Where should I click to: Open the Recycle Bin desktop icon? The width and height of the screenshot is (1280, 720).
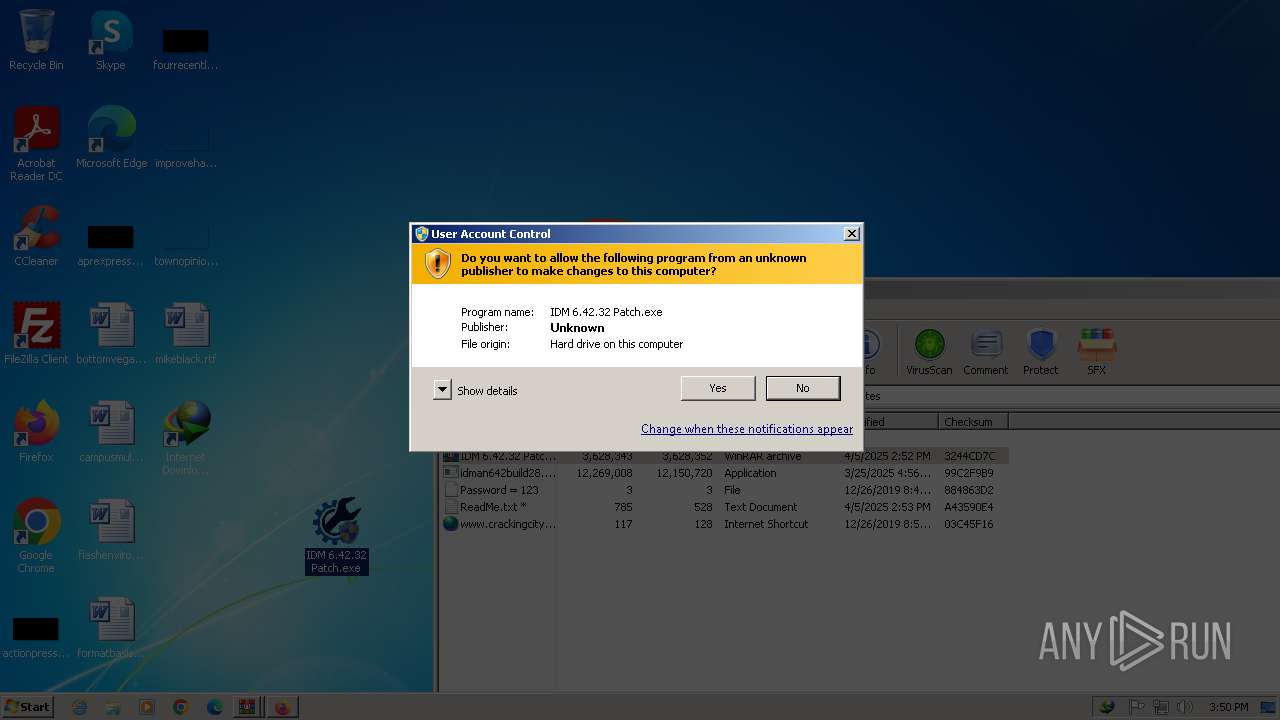tap(36, 40)
